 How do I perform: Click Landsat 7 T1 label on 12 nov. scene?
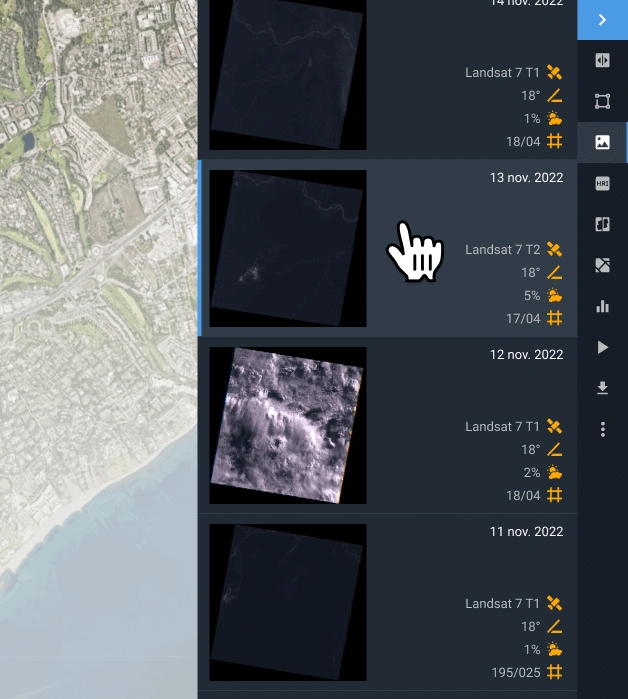tap(502, 426)
